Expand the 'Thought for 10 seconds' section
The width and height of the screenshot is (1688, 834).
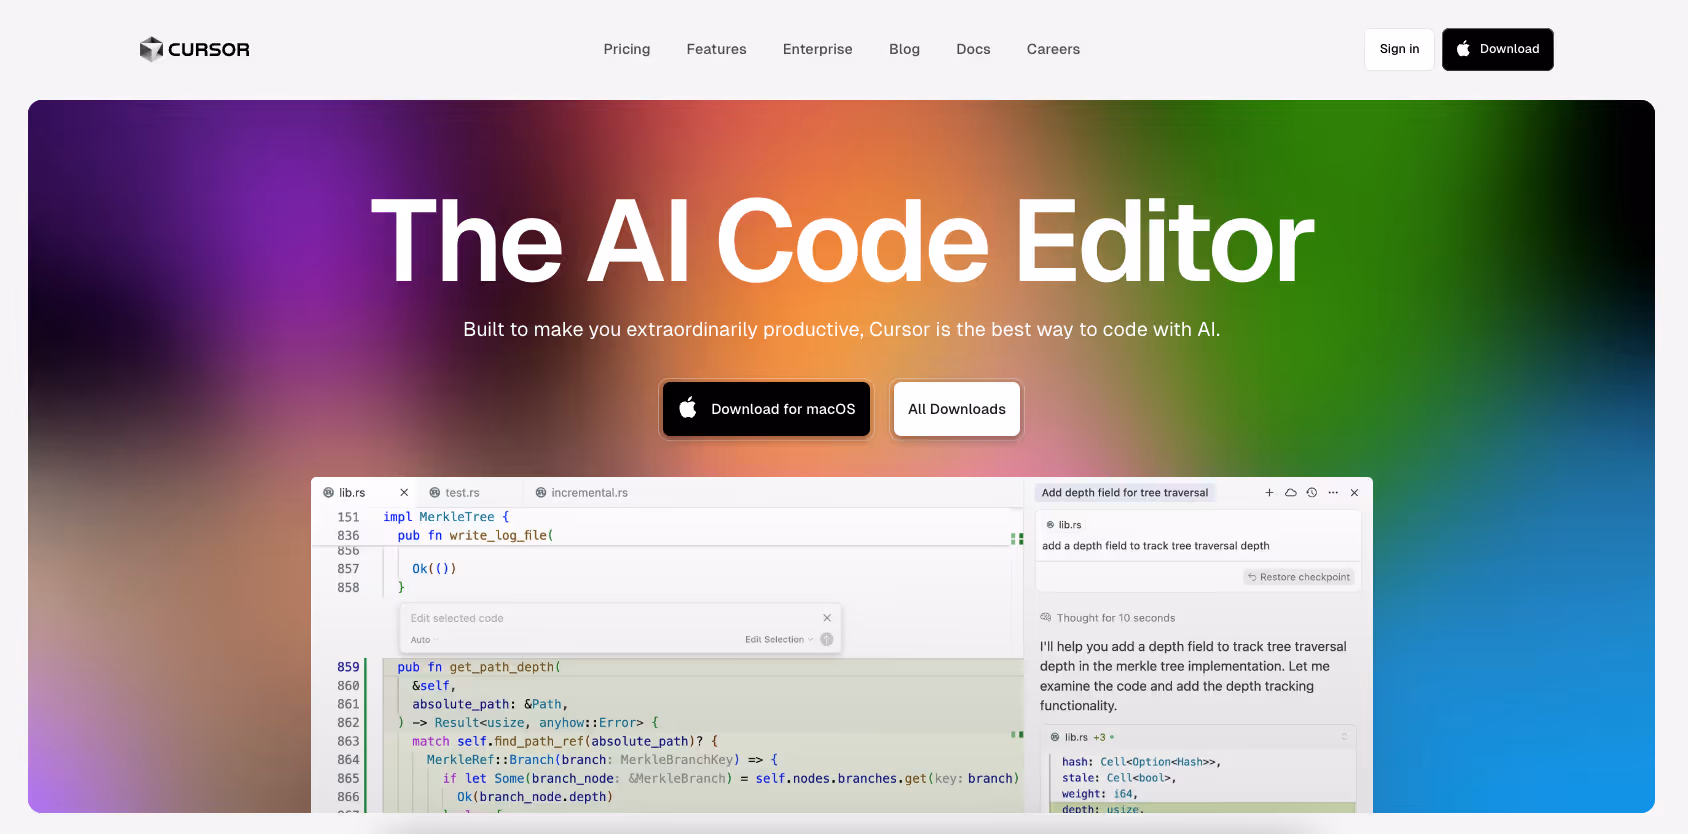(1108, 618)
